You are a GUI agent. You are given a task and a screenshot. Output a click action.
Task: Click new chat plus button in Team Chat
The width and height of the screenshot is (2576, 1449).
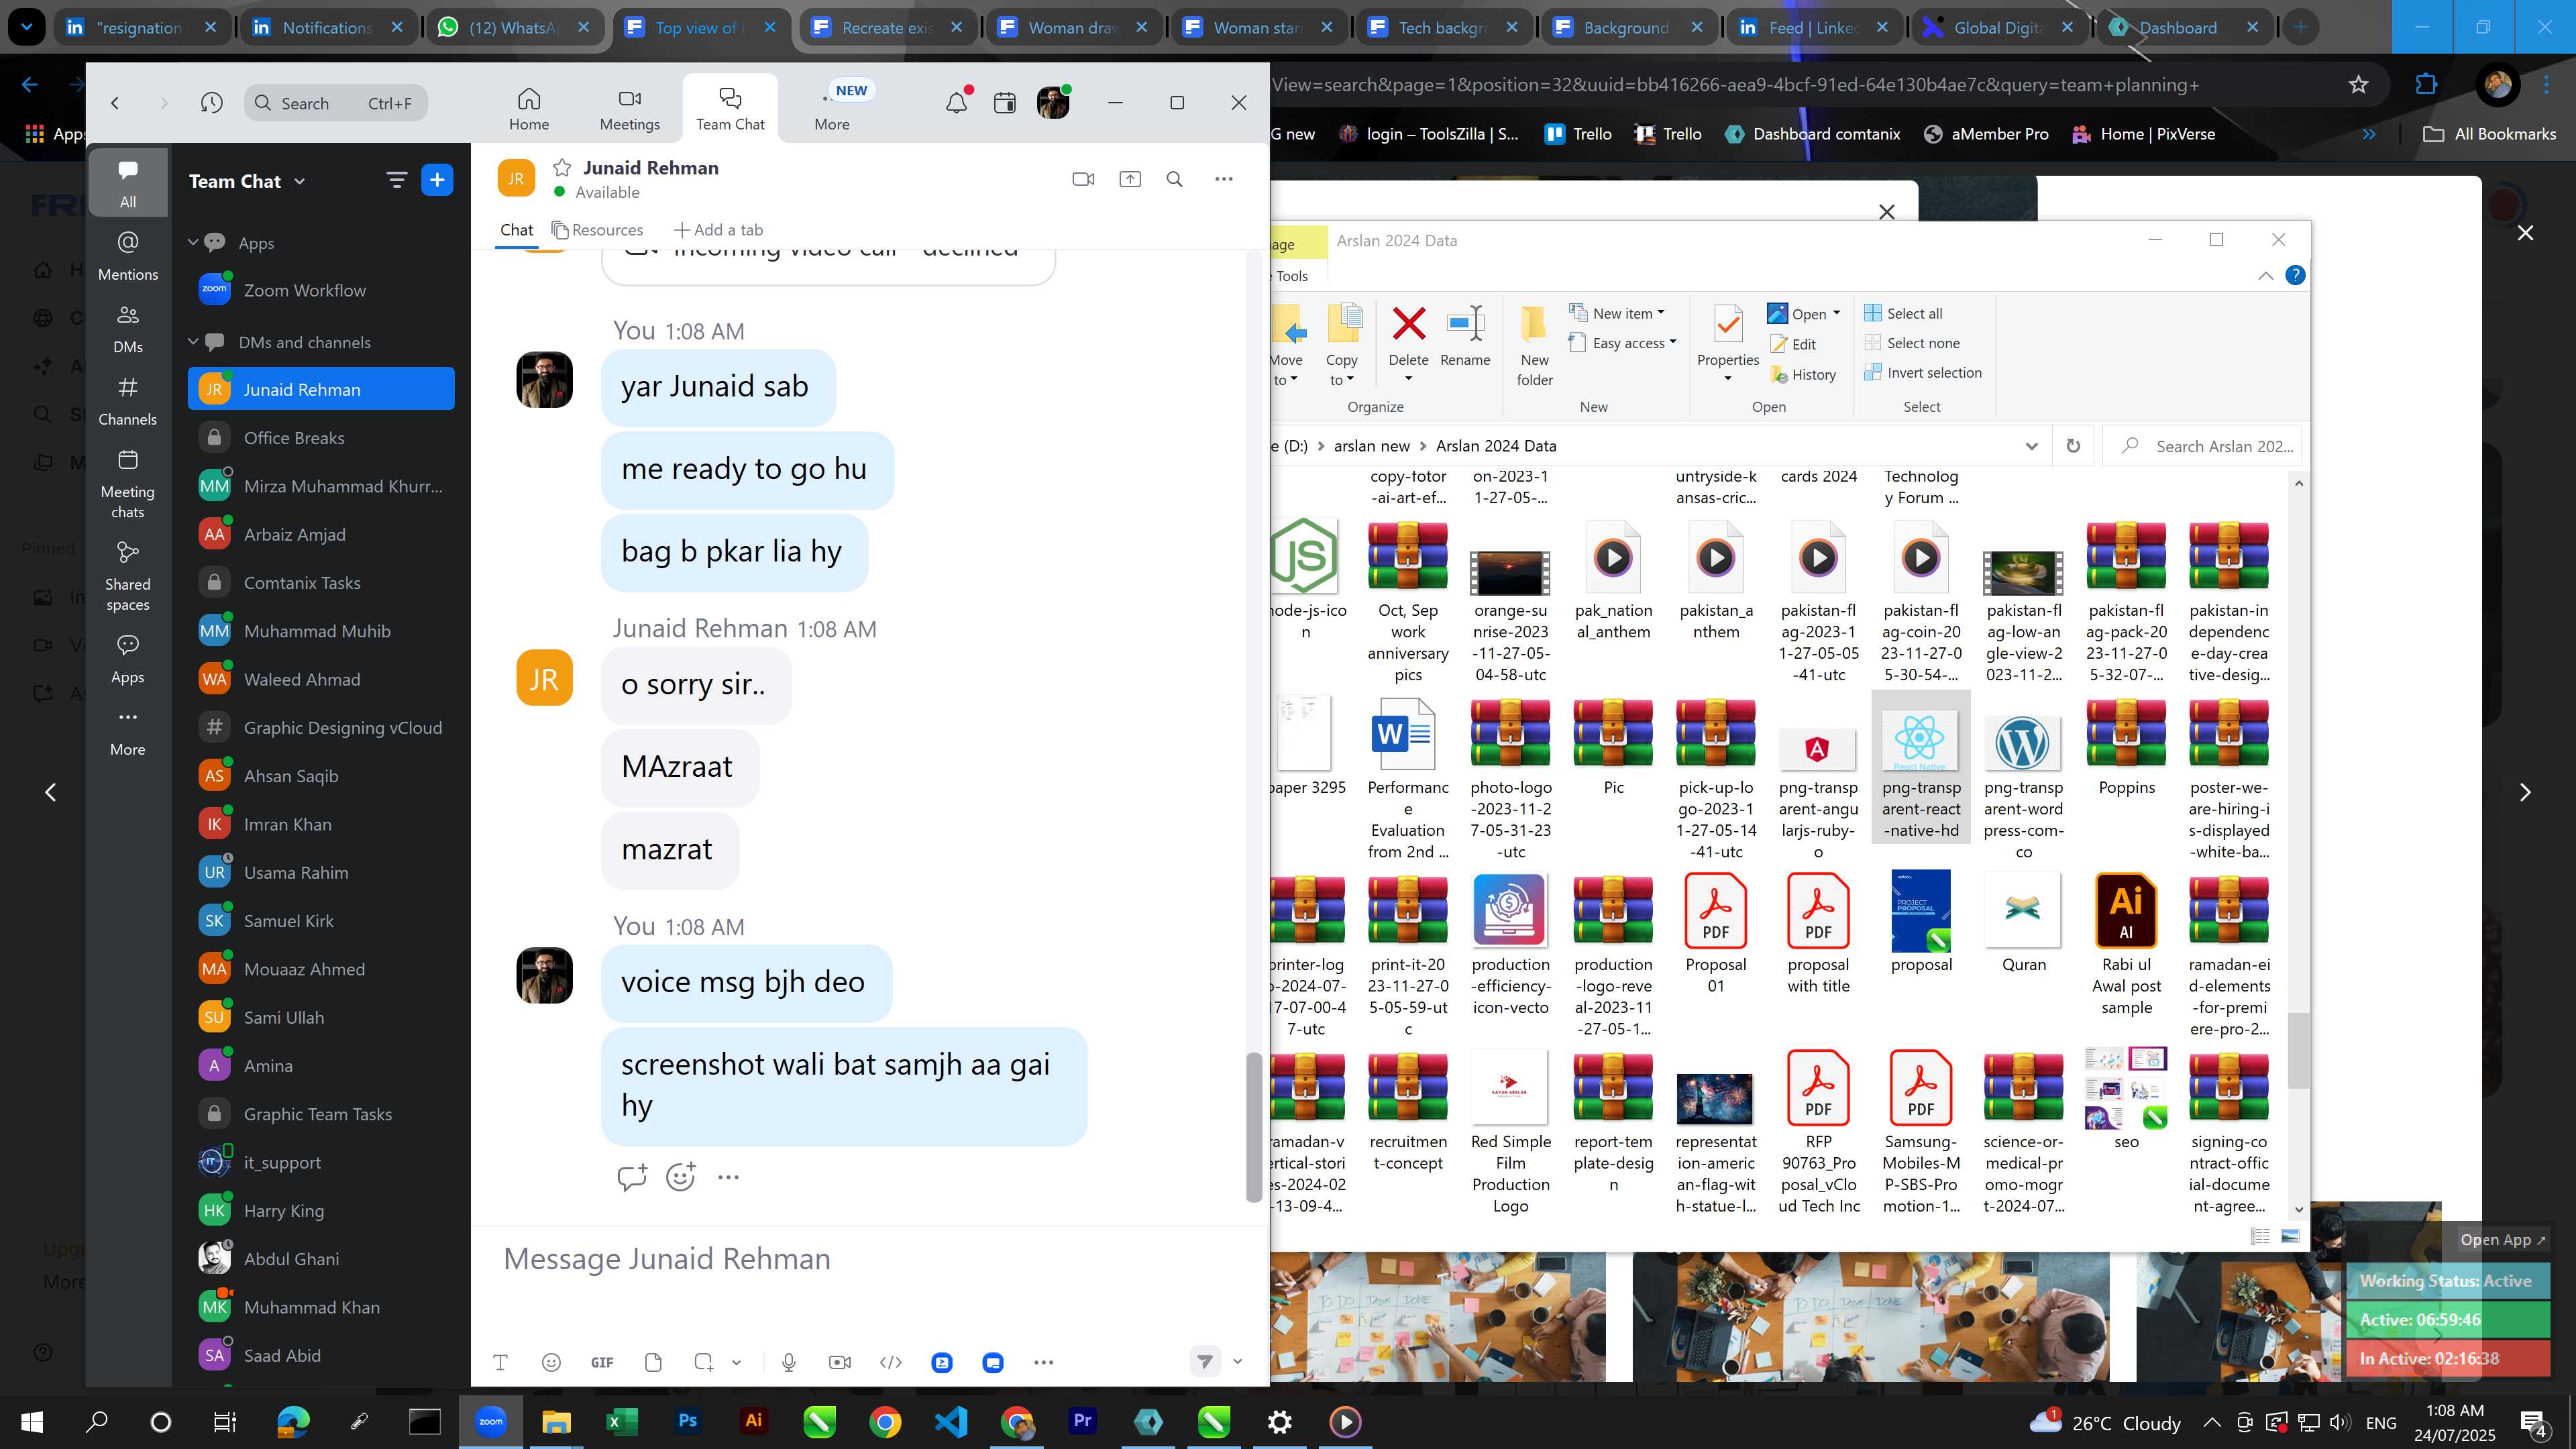point(437,180)
